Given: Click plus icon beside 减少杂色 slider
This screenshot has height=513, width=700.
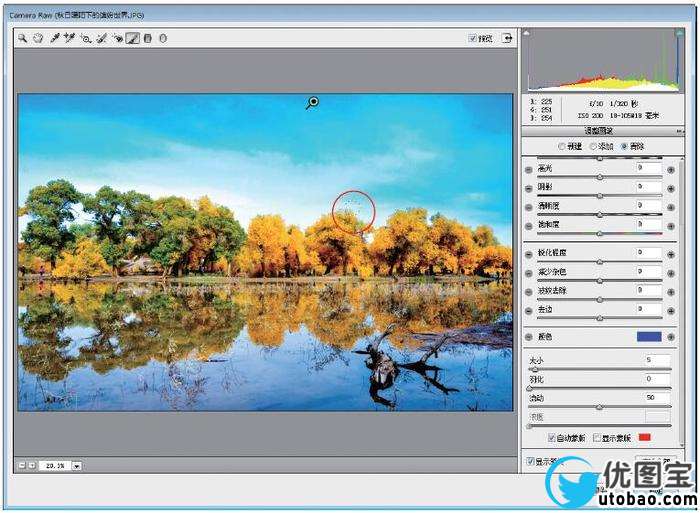Looking at the screenshot, I should click(x=671, y=273).
